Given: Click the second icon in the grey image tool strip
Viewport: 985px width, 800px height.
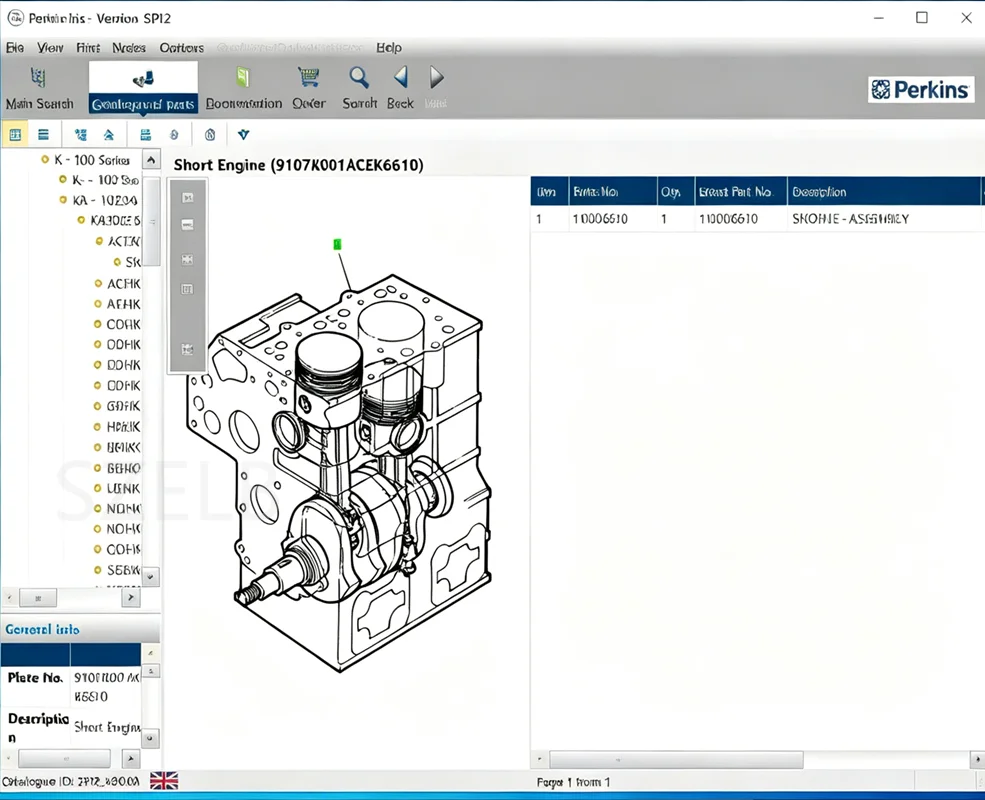Looking at the screenshot, I should (x=187, y=225).
